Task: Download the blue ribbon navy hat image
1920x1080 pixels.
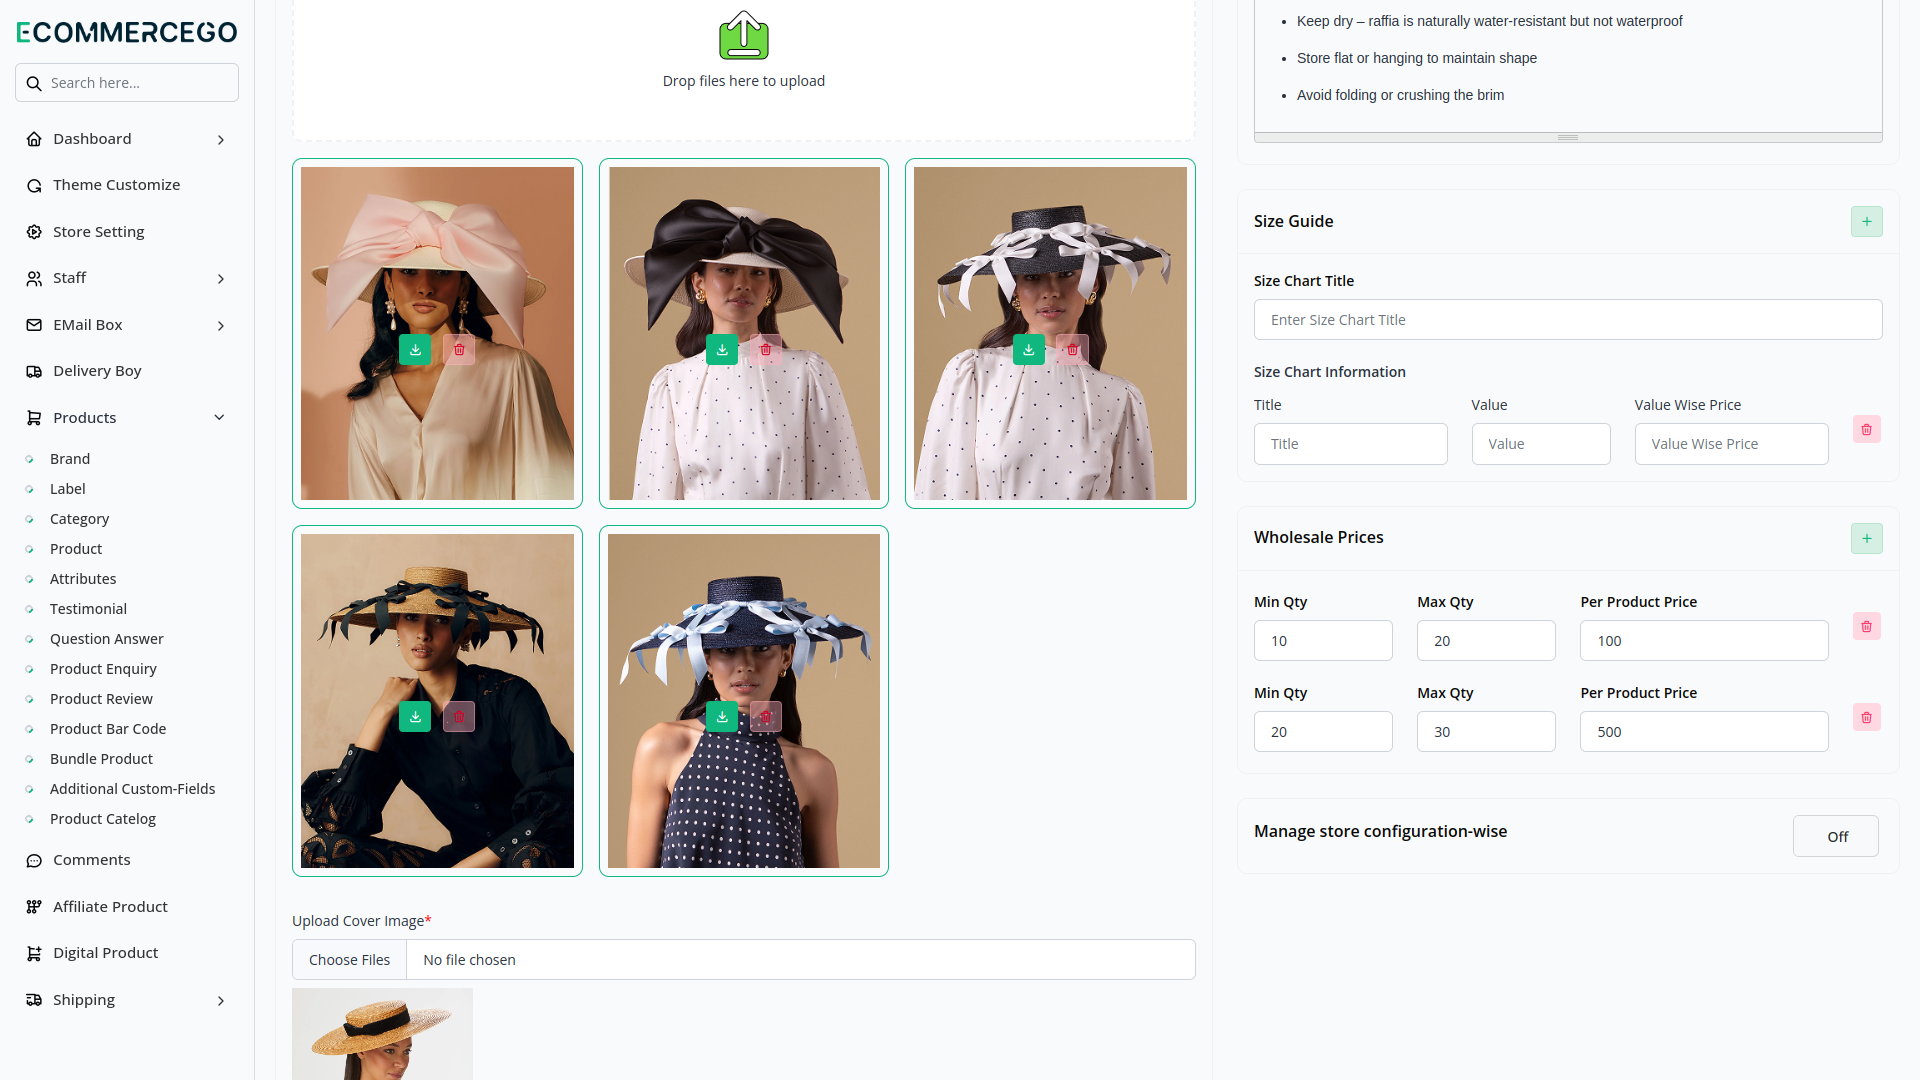Action: tap(722, 717)
